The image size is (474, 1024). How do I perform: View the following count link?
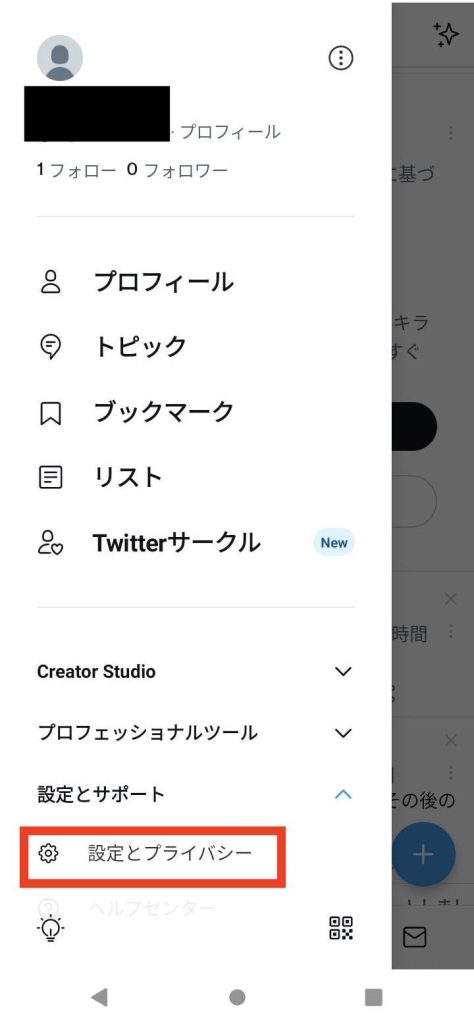(76, 171)
